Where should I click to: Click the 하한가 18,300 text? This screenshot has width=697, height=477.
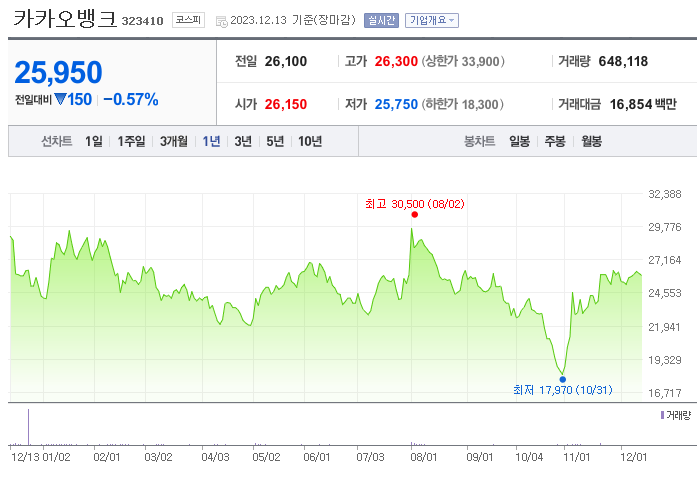pyautogui.click(x=462, y=104)
